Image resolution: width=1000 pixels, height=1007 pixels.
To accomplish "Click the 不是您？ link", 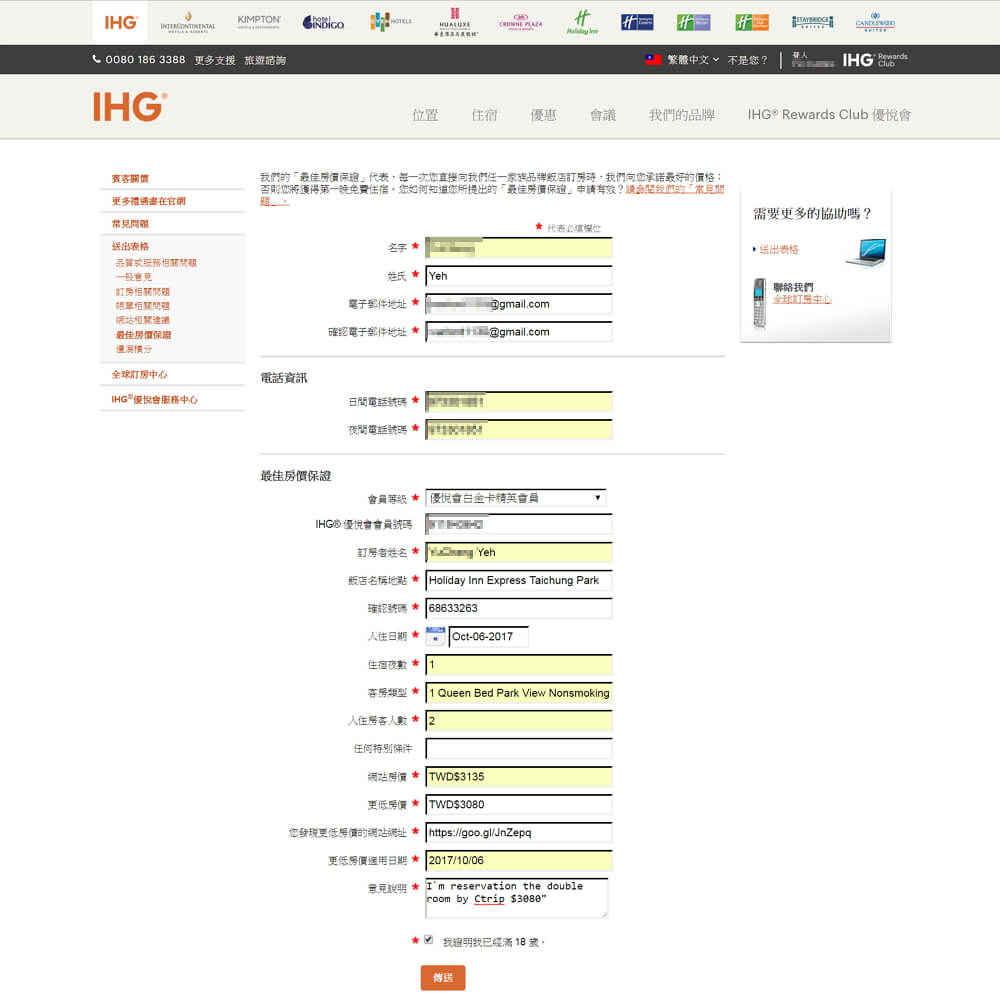I will 748,60.
